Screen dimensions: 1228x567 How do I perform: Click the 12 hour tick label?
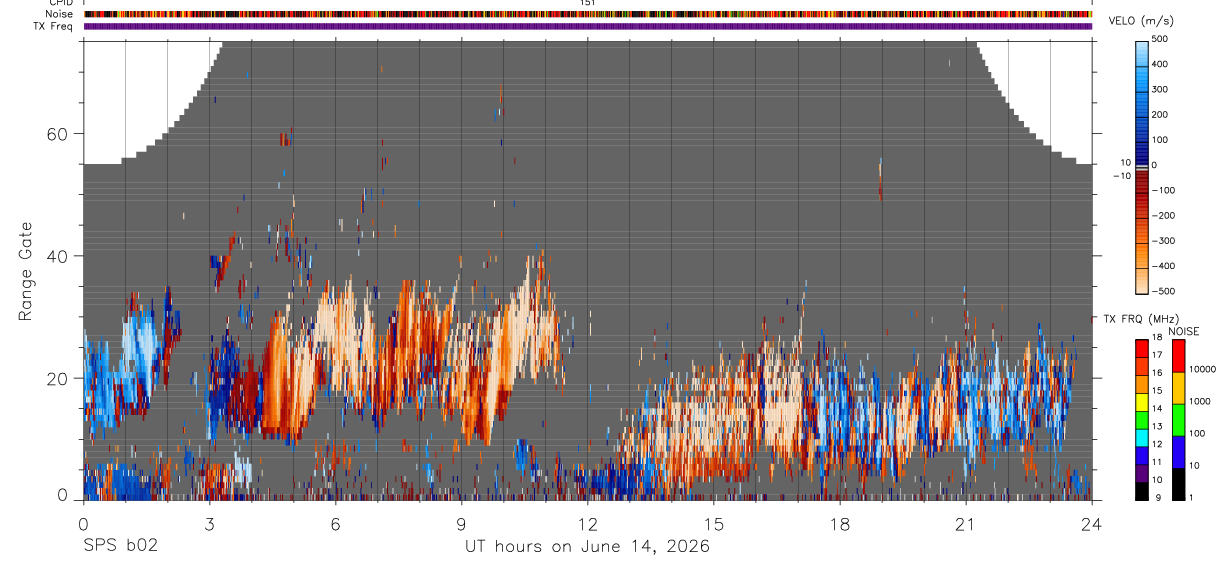point(587,523)
